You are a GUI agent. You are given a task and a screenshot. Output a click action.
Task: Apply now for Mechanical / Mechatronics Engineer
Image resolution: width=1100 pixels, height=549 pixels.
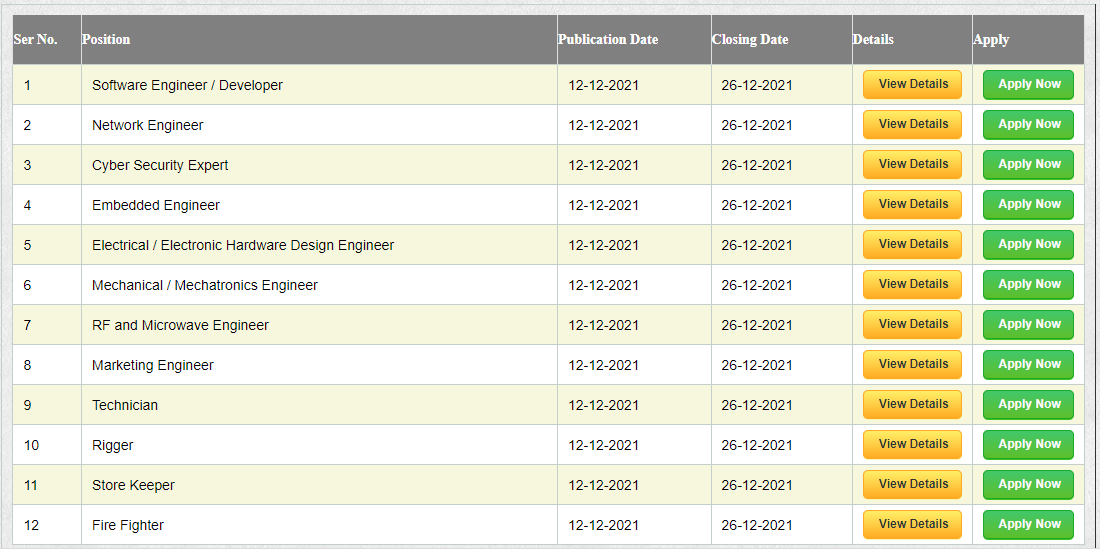coord(1028,285)
